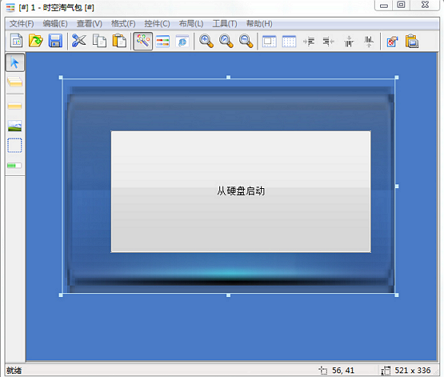Select the arrow pointer tool

(15, 62)
